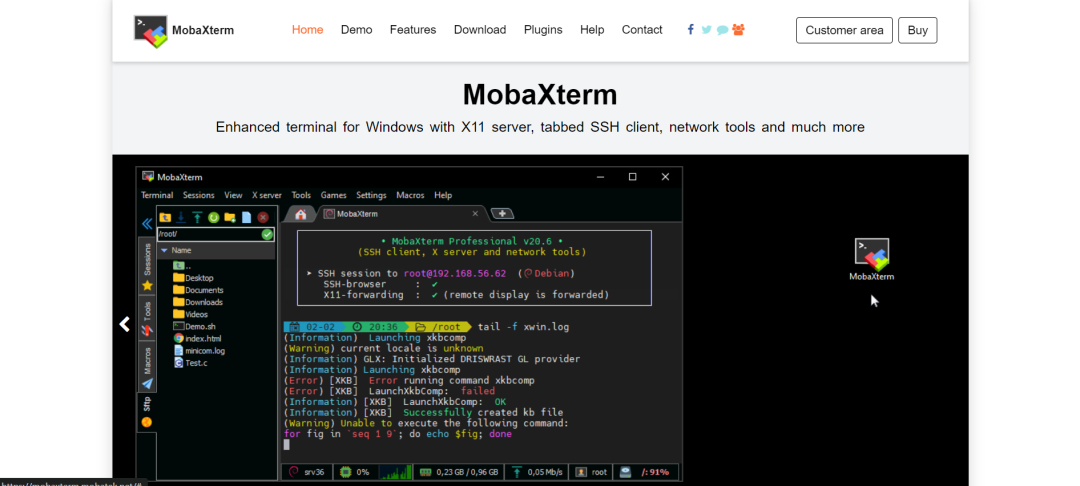Image resolution: width=1080 pixels, height=486 pixels.
Task: Select the Videos folder
Action: tap(191, 315)
